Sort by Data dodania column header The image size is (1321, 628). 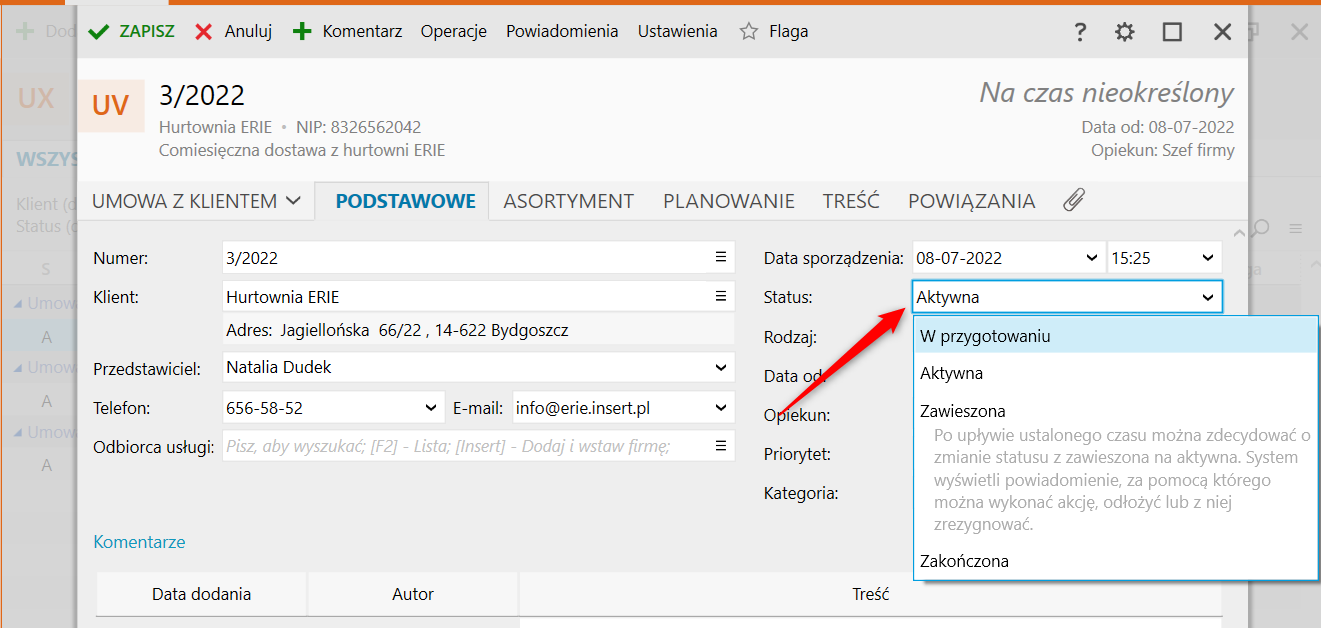202,594
